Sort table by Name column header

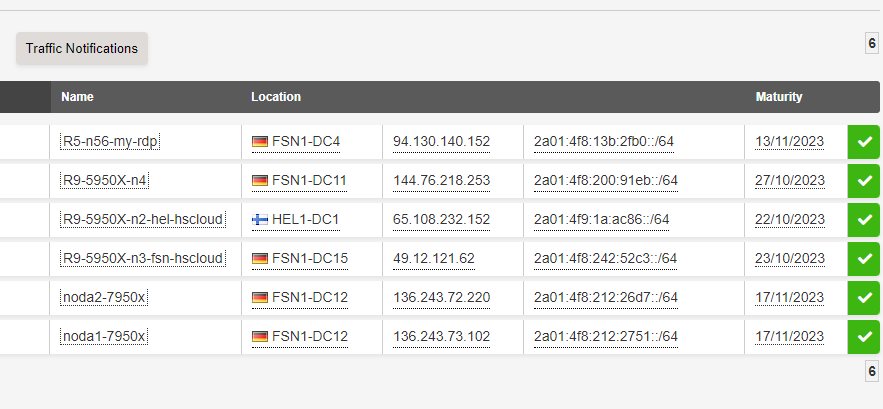click(x=77, y=97)
